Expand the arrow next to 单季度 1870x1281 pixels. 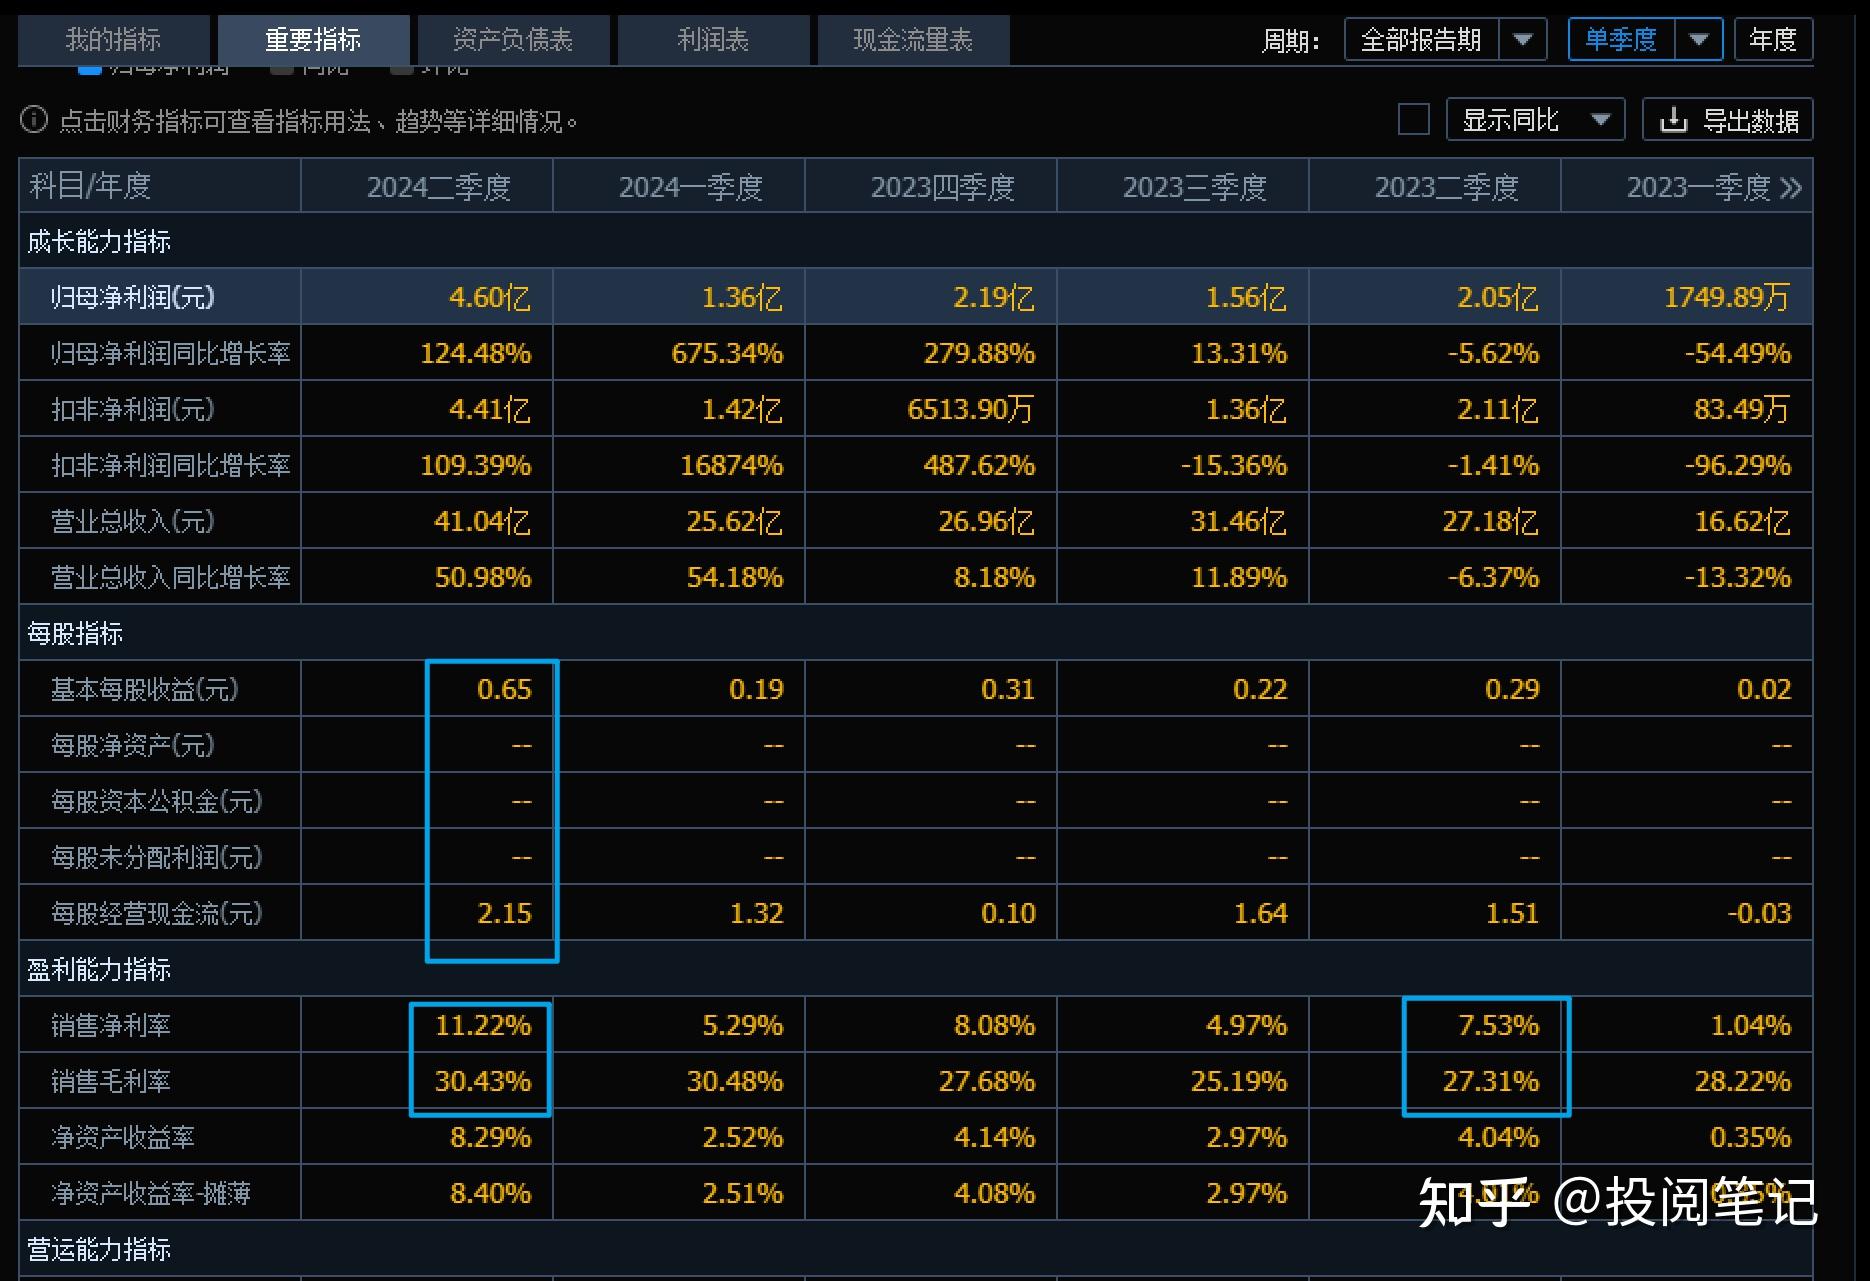tap(1698, 40)
